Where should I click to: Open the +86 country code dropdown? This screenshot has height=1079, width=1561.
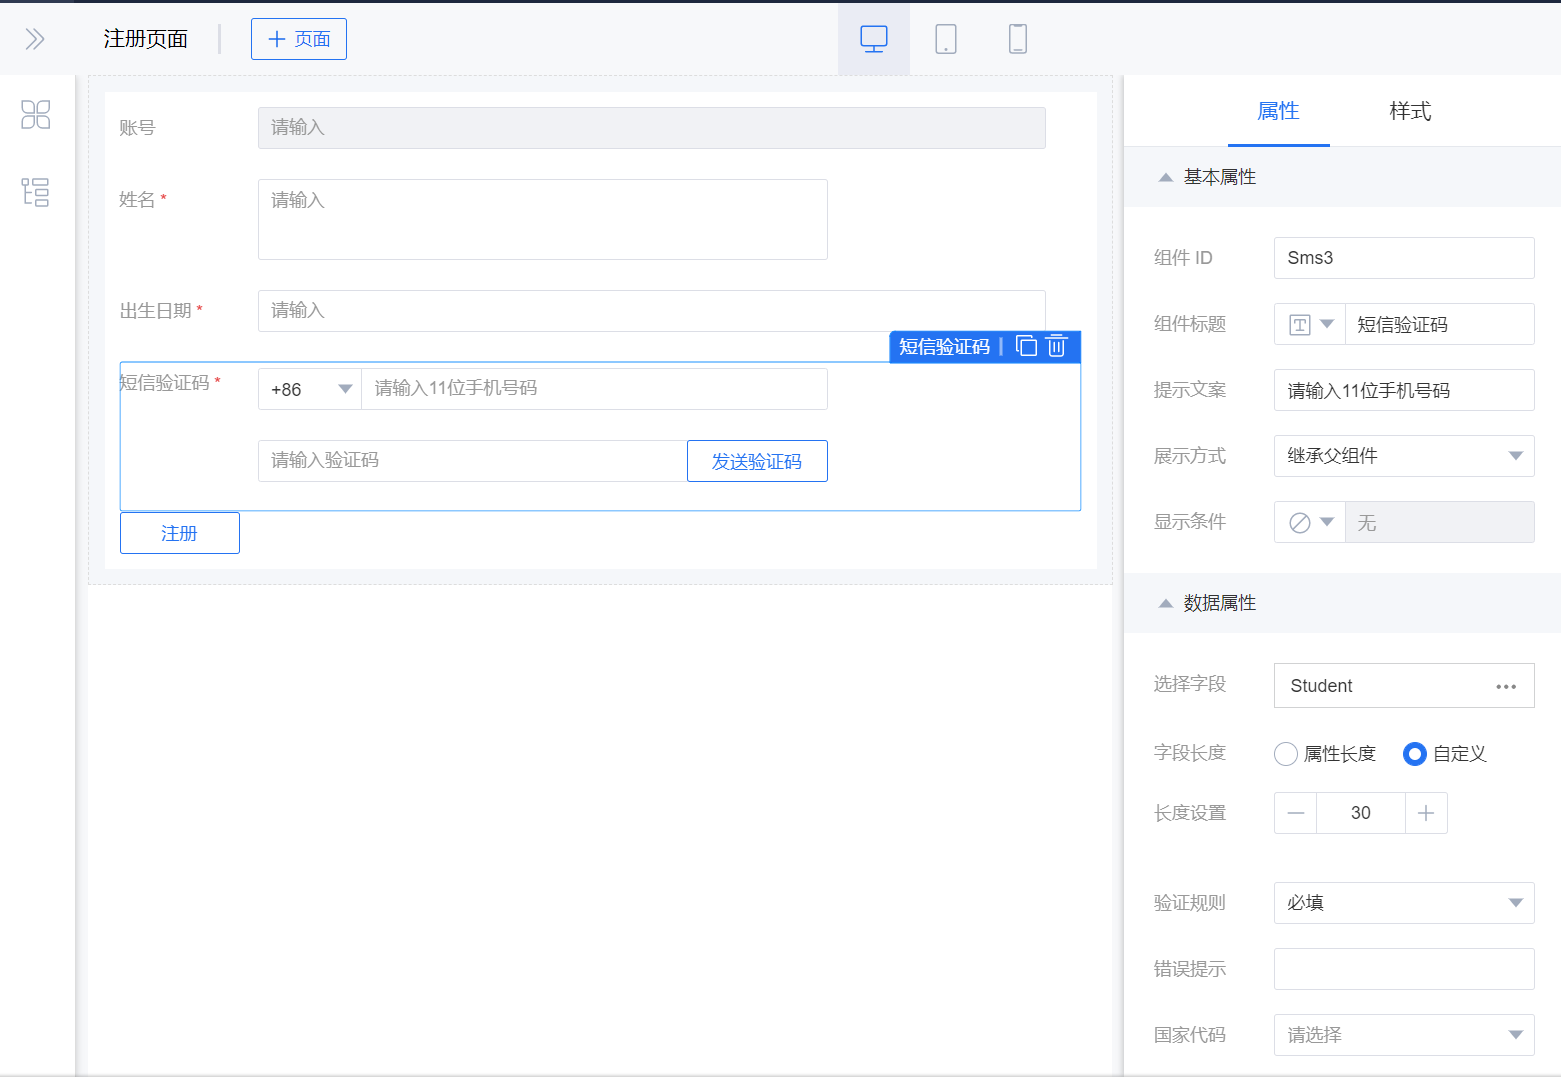click(310, 389)
